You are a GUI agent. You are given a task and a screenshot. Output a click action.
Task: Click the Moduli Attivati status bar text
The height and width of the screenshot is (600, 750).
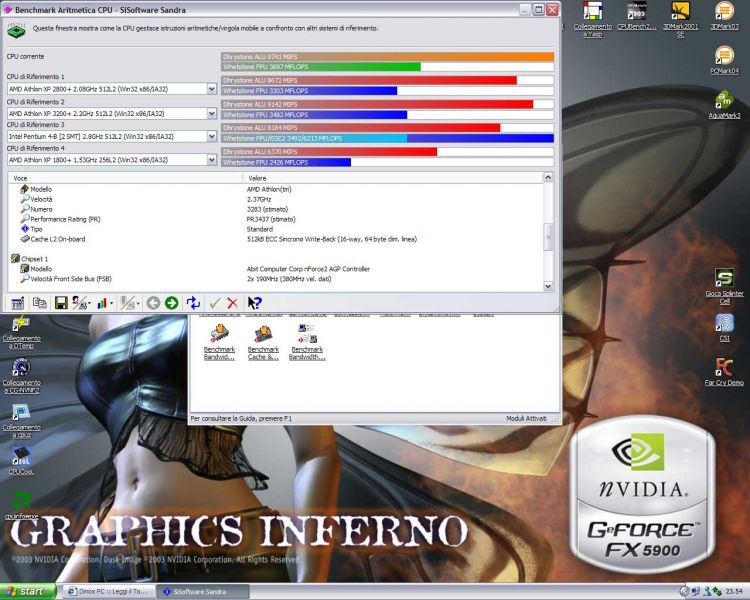(x=526, y=419)
